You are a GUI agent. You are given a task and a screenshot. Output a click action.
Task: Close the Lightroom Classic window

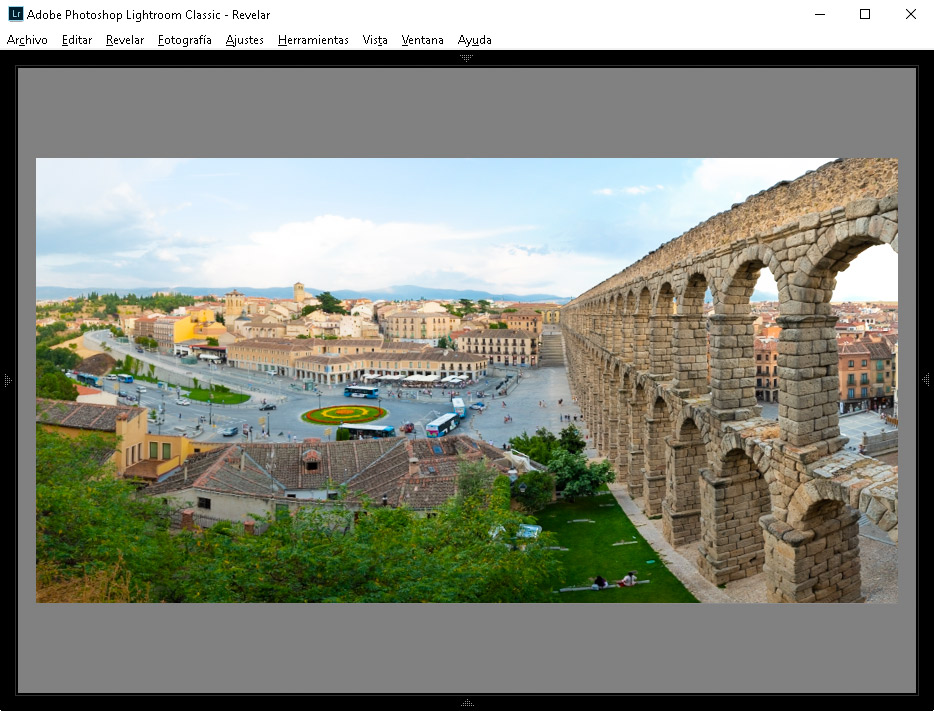pyautogui.click(x=910, y=14)
